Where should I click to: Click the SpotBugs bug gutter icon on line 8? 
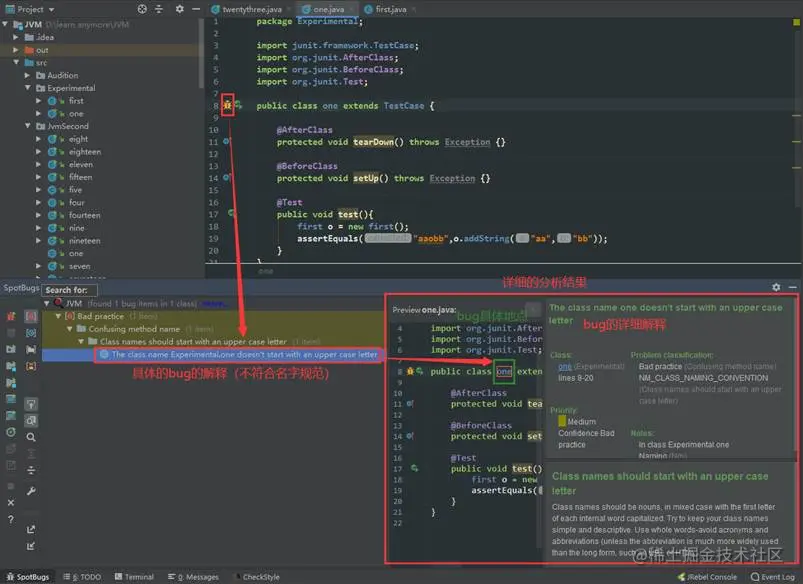(x=227, y=105)
